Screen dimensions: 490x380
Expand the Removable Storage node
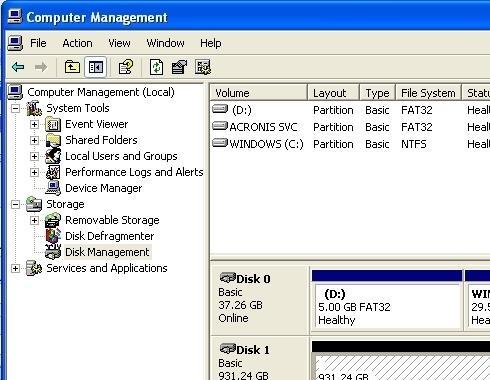click(34, 220)
